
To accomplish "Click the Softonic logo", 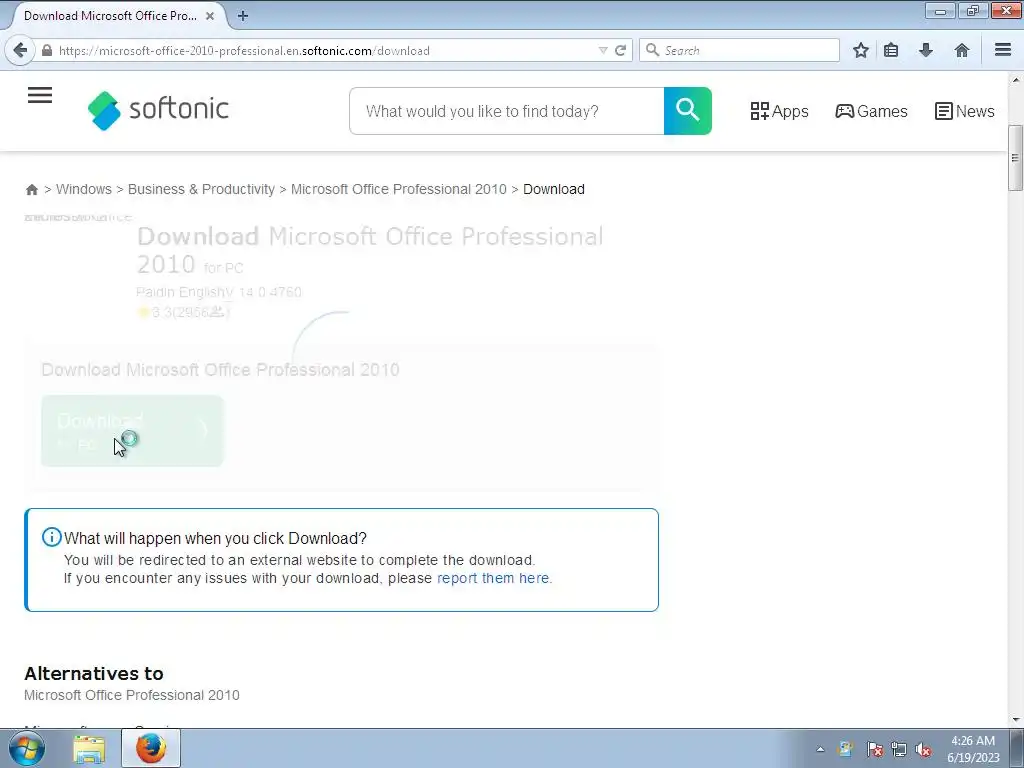I will pos(158,110).
